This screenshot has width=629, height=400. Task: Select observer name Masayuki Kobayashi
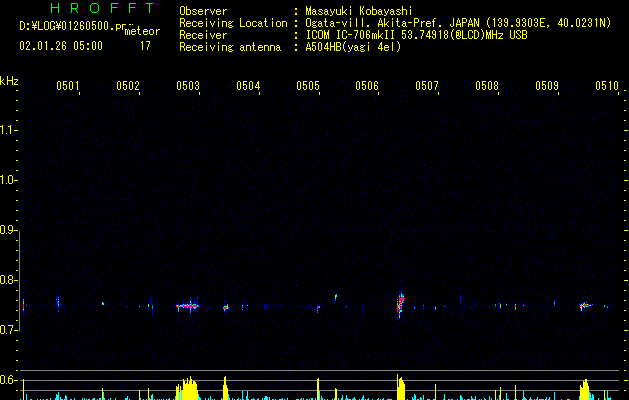pyautogui.click(x=359, y=11)
